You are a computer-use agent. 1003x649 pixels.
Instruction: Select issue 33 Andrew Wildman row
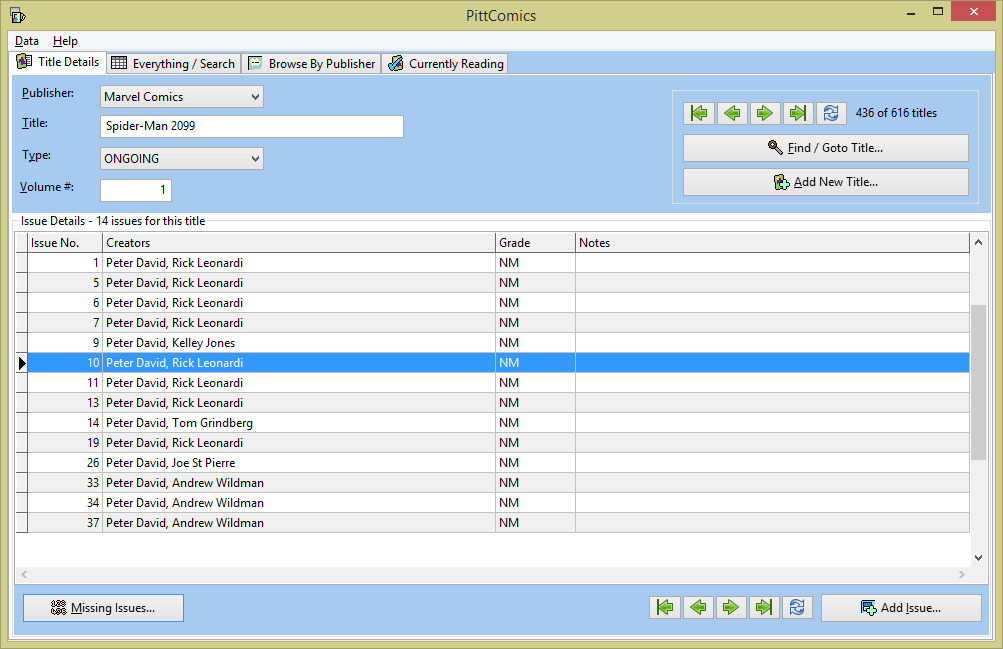[x=299, y=483]
